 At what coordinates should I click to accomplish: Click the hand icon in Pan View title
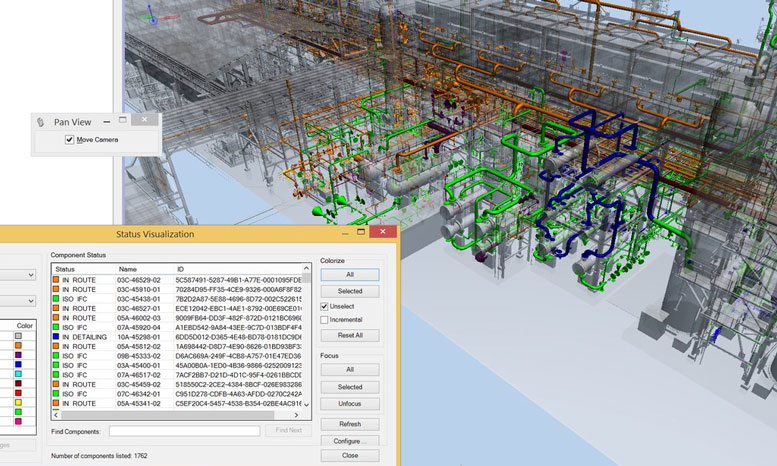pyautogui.click(x=41, y=121)
